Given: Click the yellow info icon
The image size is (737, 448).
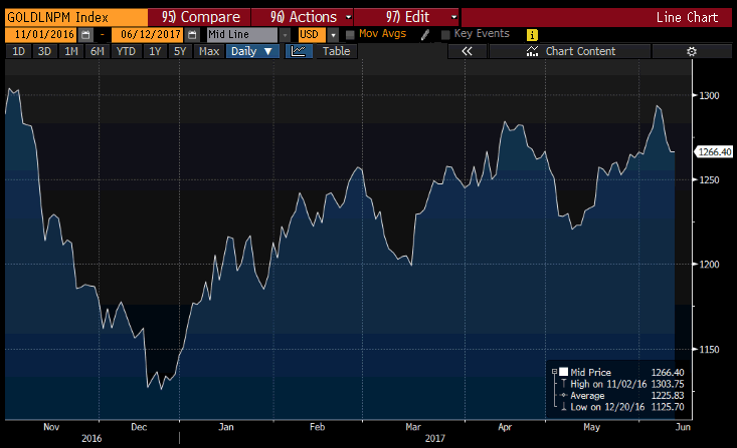Looking at the screenshot, I should tap(532, 35).
